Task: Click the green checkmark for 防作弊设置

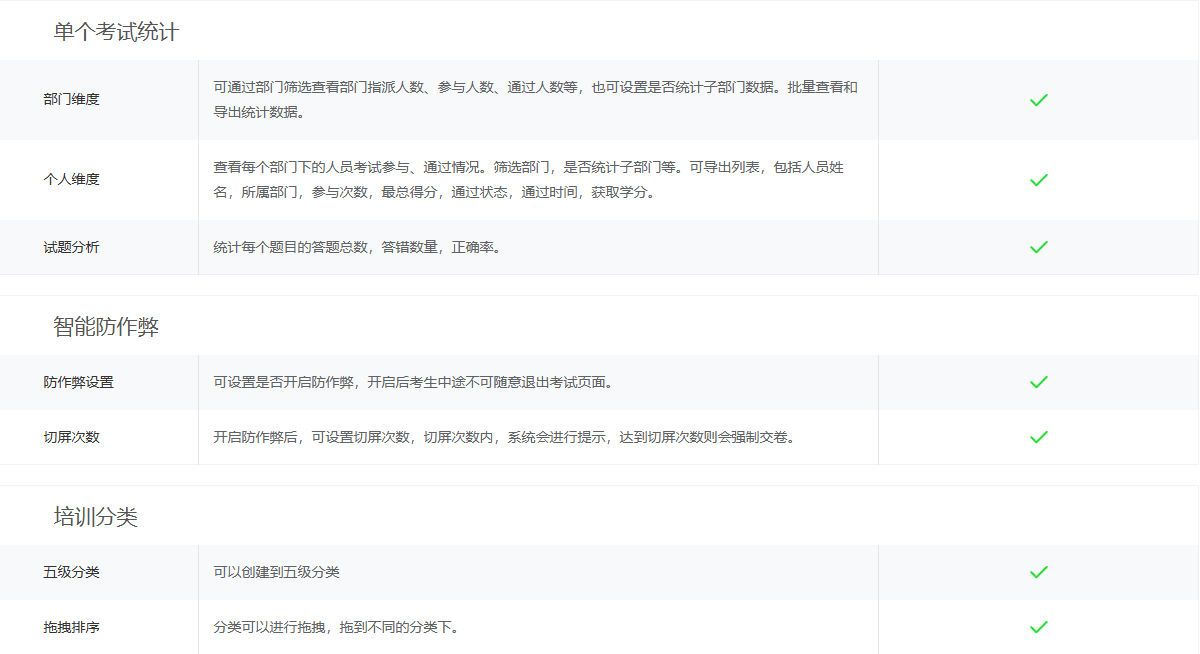Action: pyautogui.click(x=1038, y=382)
